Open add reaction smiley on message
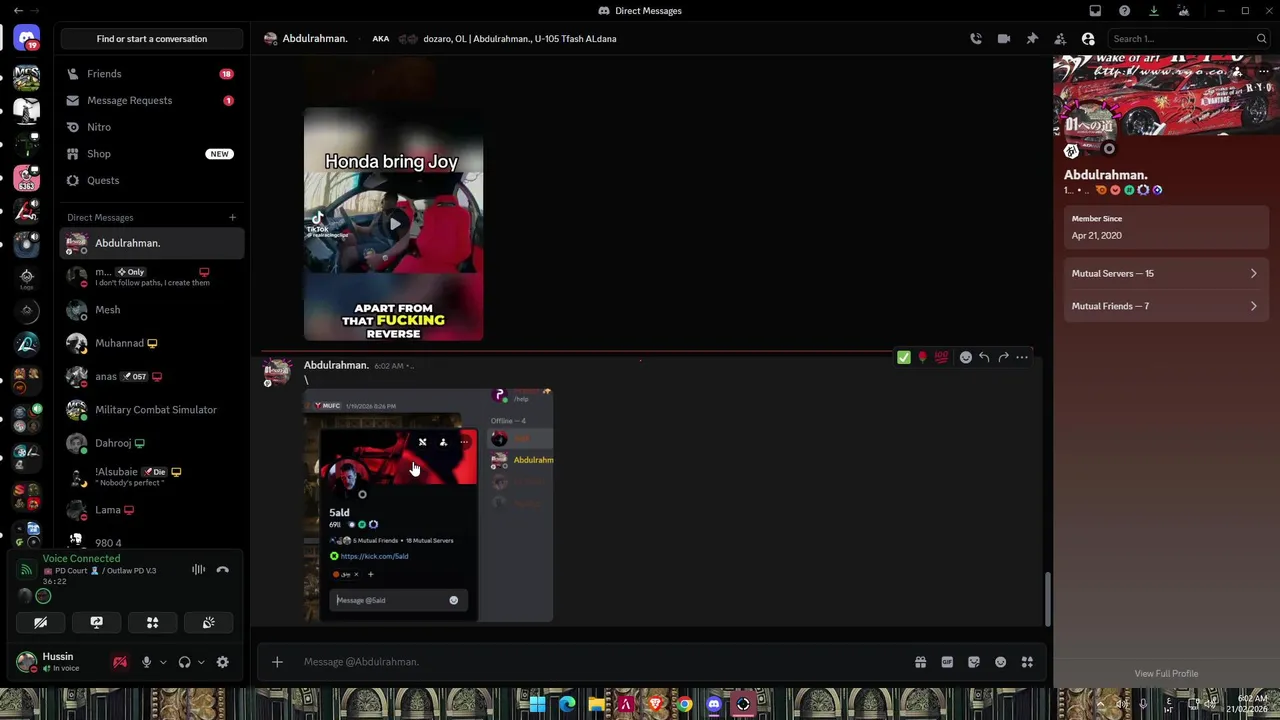 965,357
